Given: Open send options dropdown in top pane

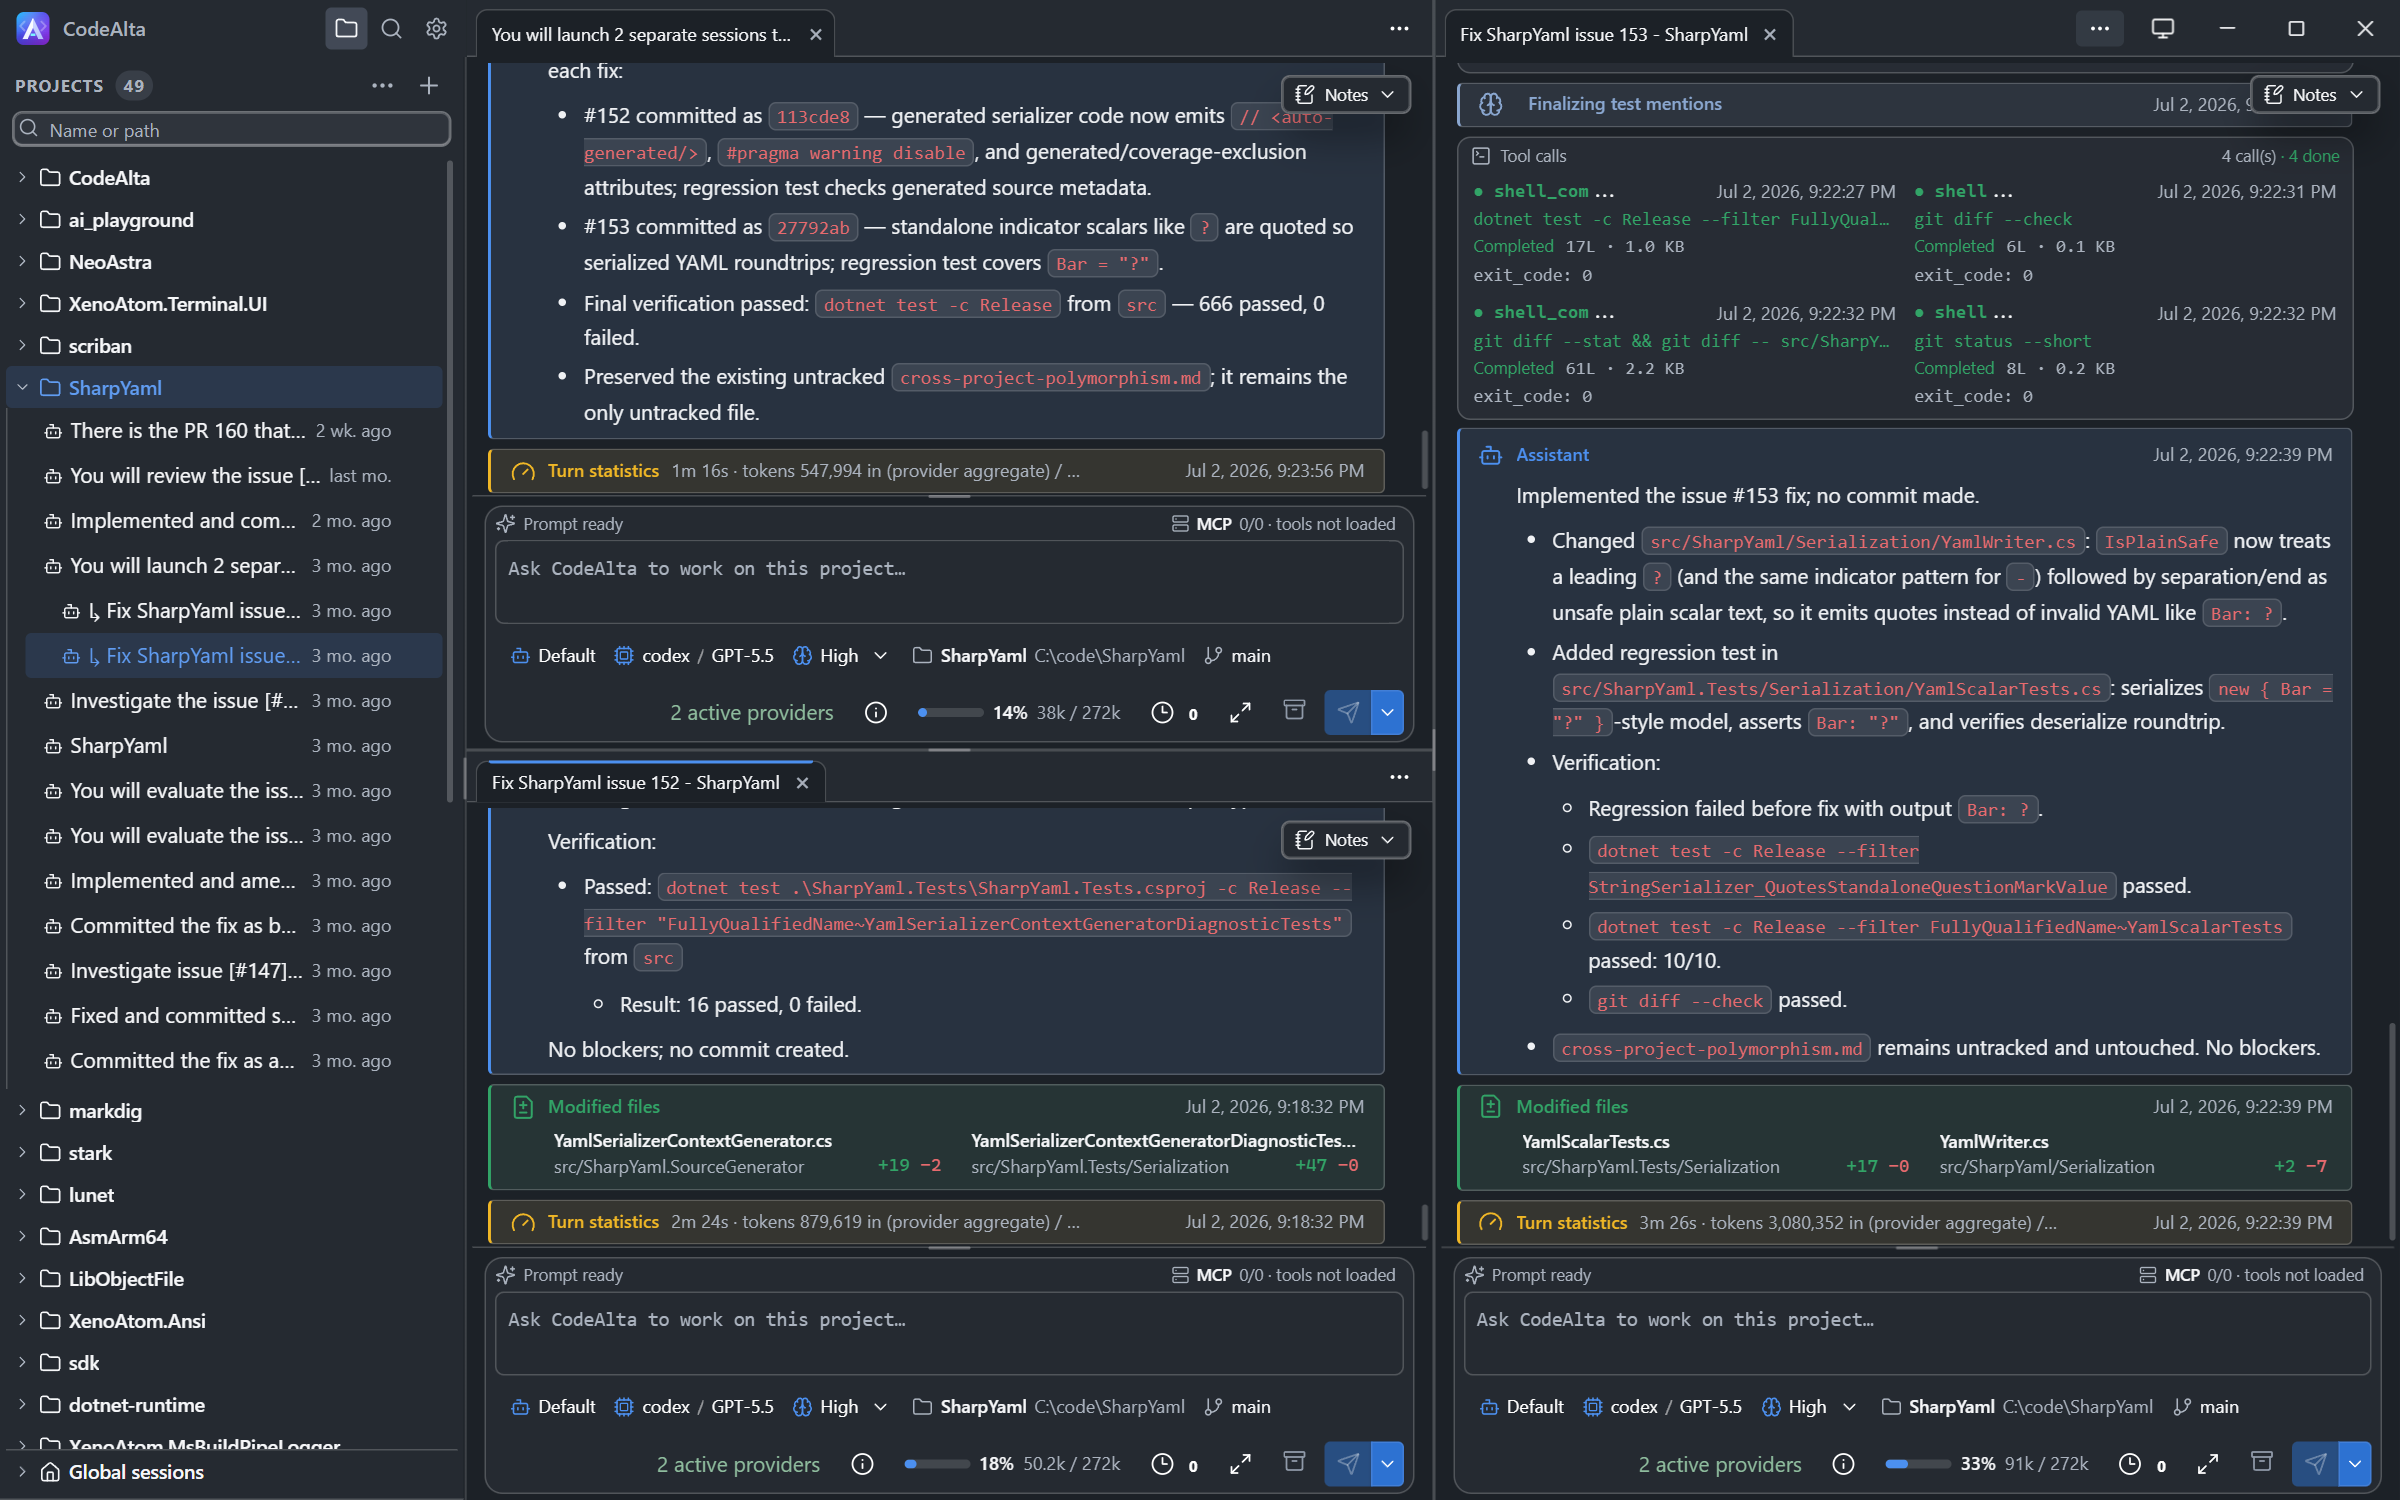Looking at the screenshot, I should coord(1388,713).
